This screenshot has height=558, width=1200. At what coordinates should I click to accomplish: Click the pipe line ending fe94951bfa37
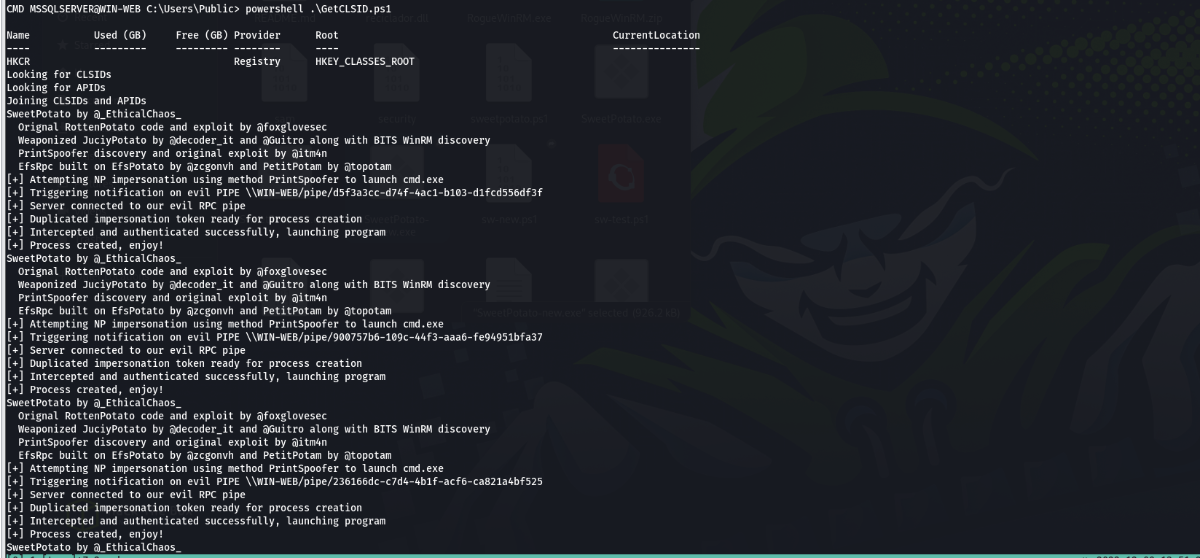pos(275,337)
